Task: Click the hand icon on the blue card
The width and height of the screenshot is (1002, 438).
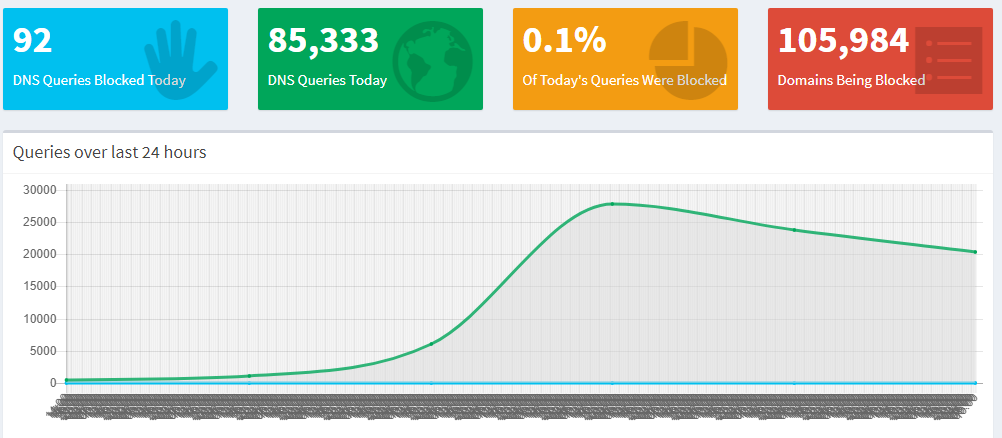Action: tap(181, 56)
